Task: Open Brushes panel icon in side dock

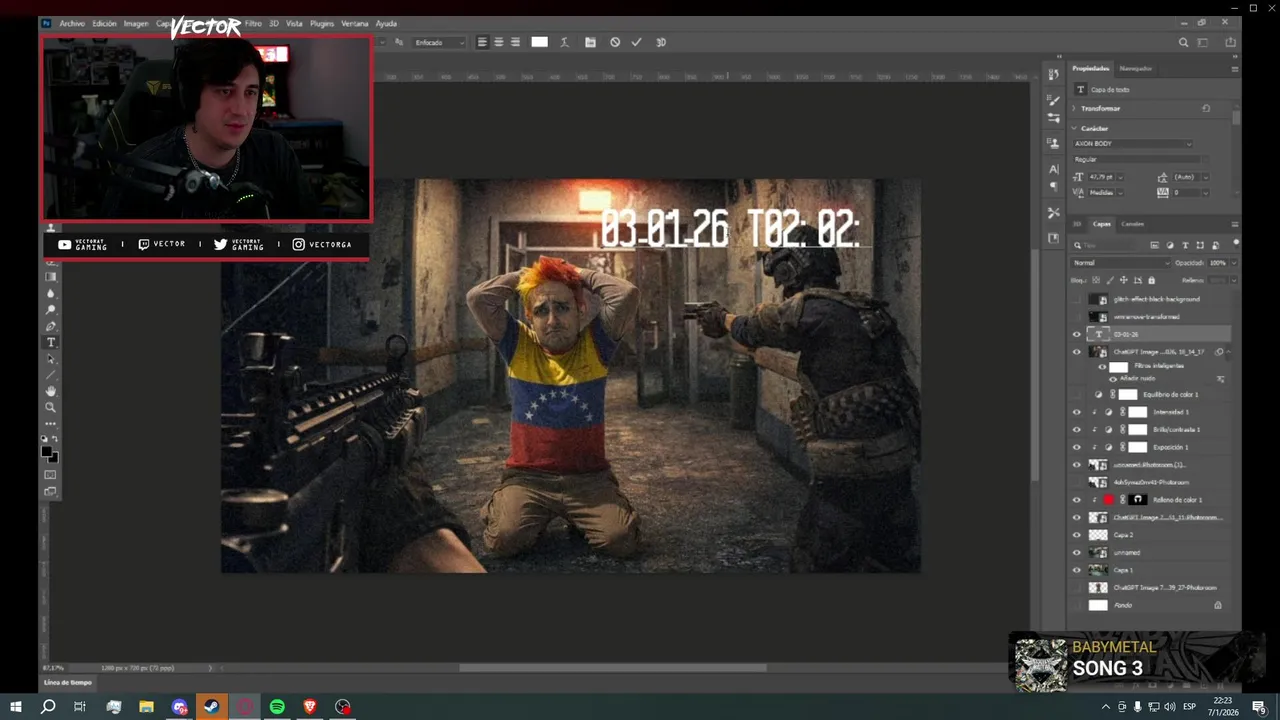Action: pyautogui.click(x=1053, y=100)
